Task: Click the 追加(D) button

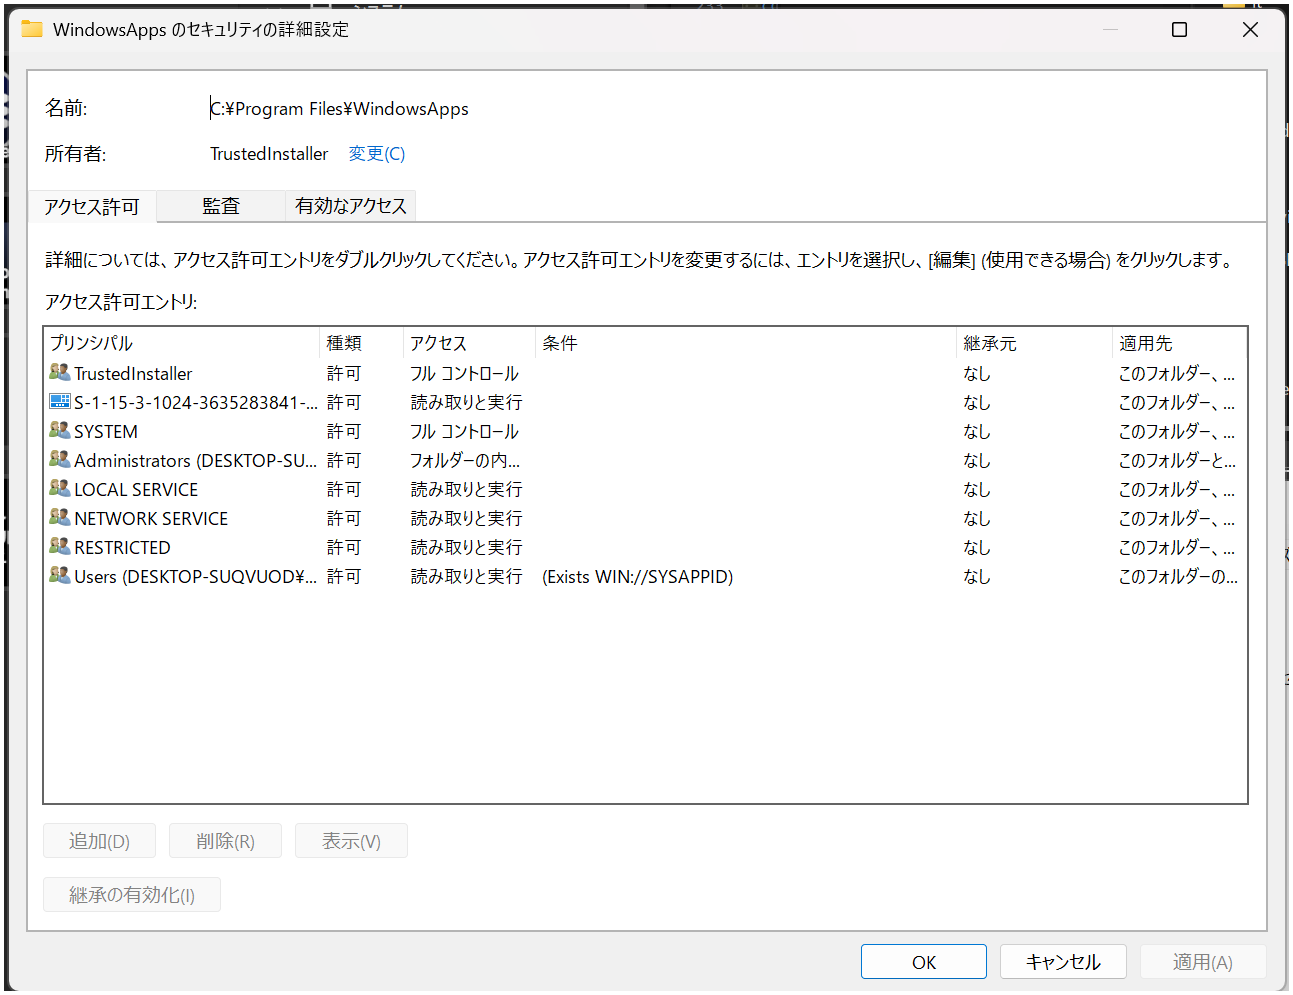Action: coord(98,840)
